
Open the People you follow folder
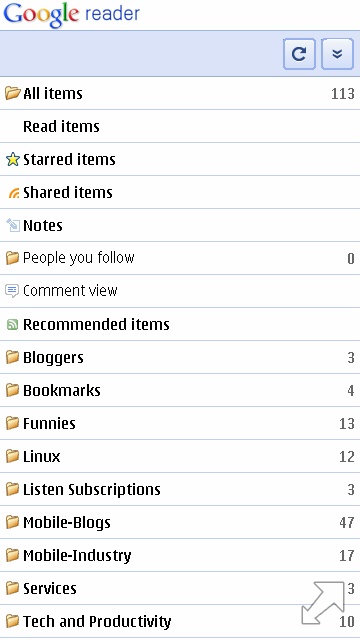(180, 258)
